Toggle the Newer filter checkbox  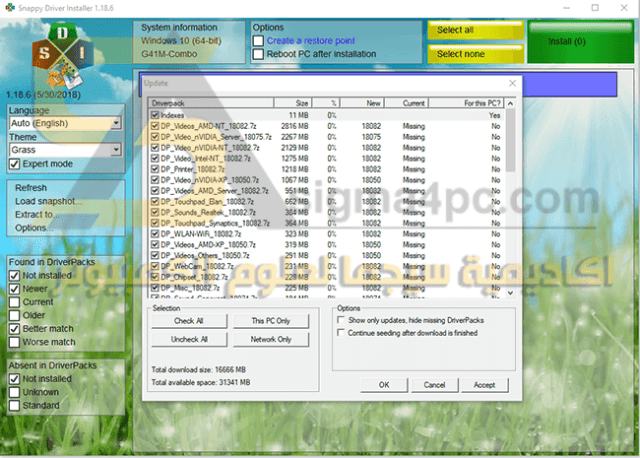tap(14, 289)
